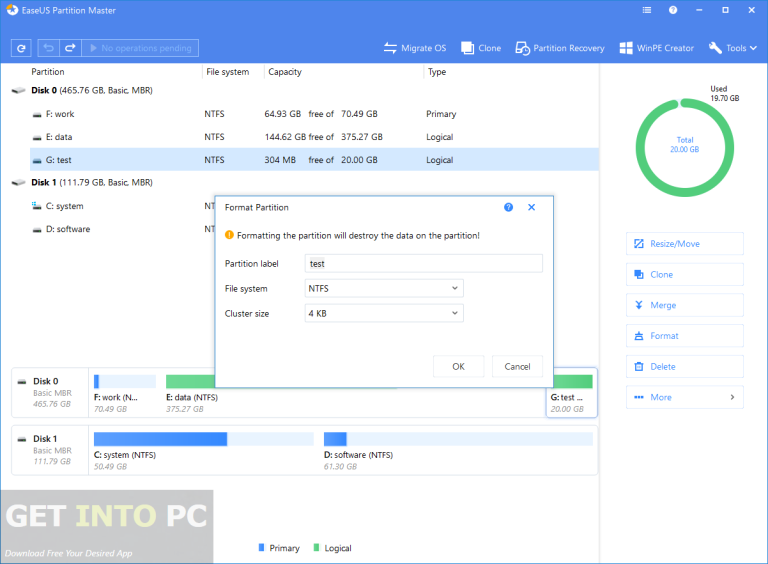Click the Partition column header
768x564 pixels.
pos(48,71)
